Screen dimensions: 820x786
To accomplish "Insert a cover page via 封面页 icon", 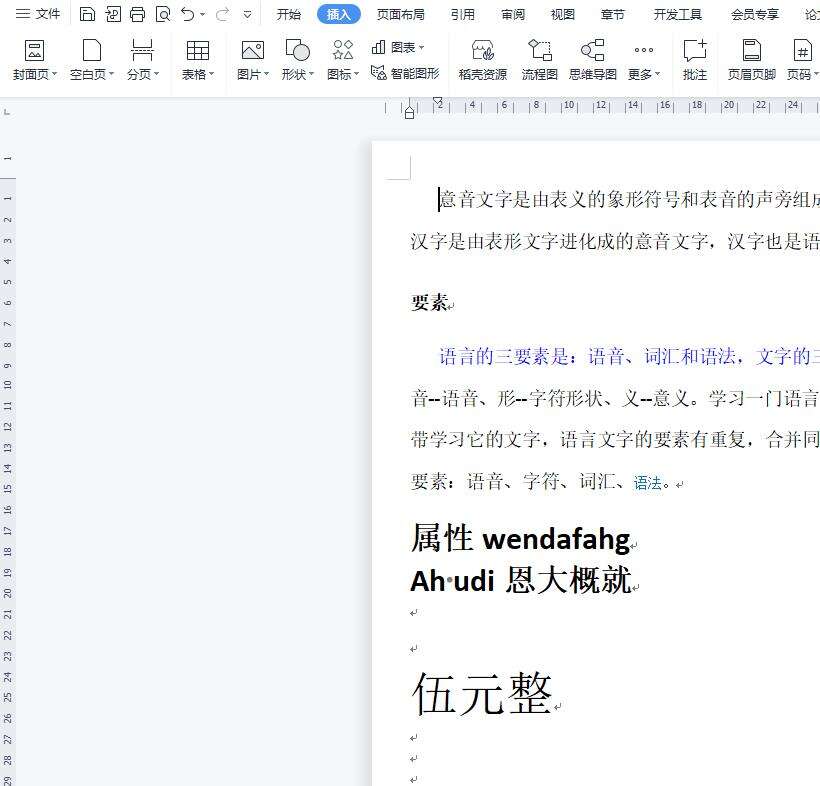I will coord(35,51).
